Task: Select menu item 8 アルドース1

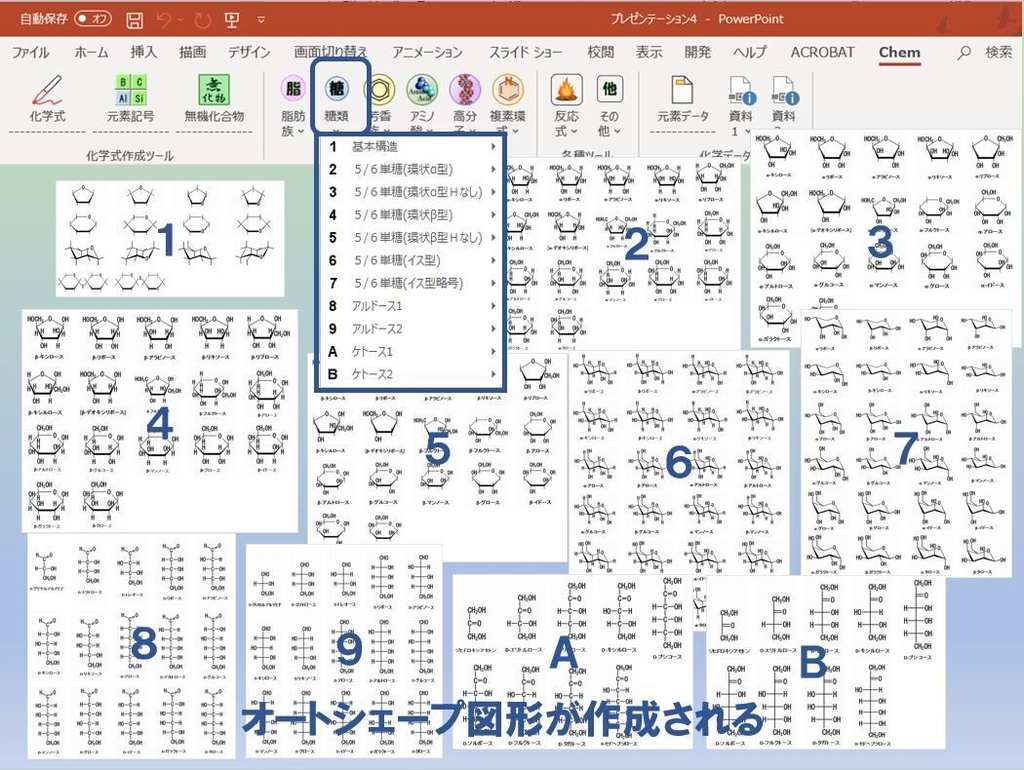Action: pos(410,306)
